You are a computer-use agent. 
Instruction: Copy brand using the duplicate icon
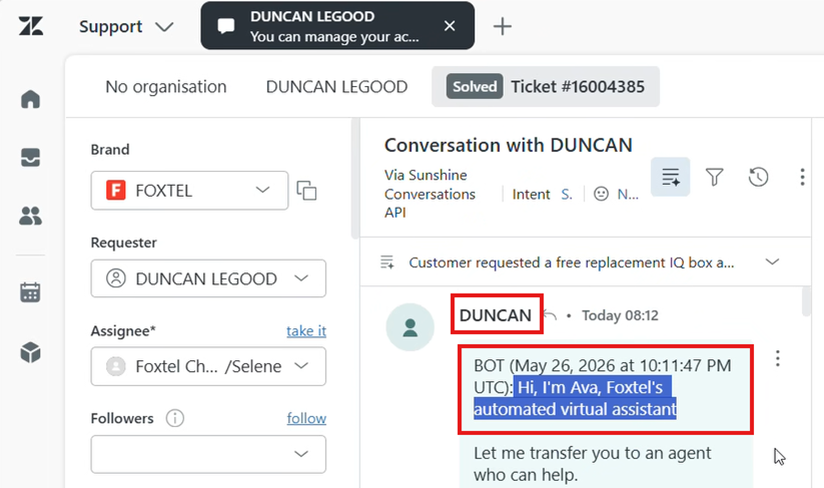coord(306,190)
